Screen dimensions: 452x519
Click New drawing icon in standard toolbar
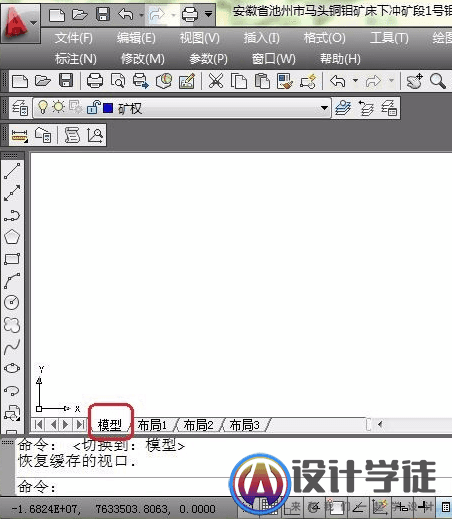pyautogui.click(x=20, y=81)
